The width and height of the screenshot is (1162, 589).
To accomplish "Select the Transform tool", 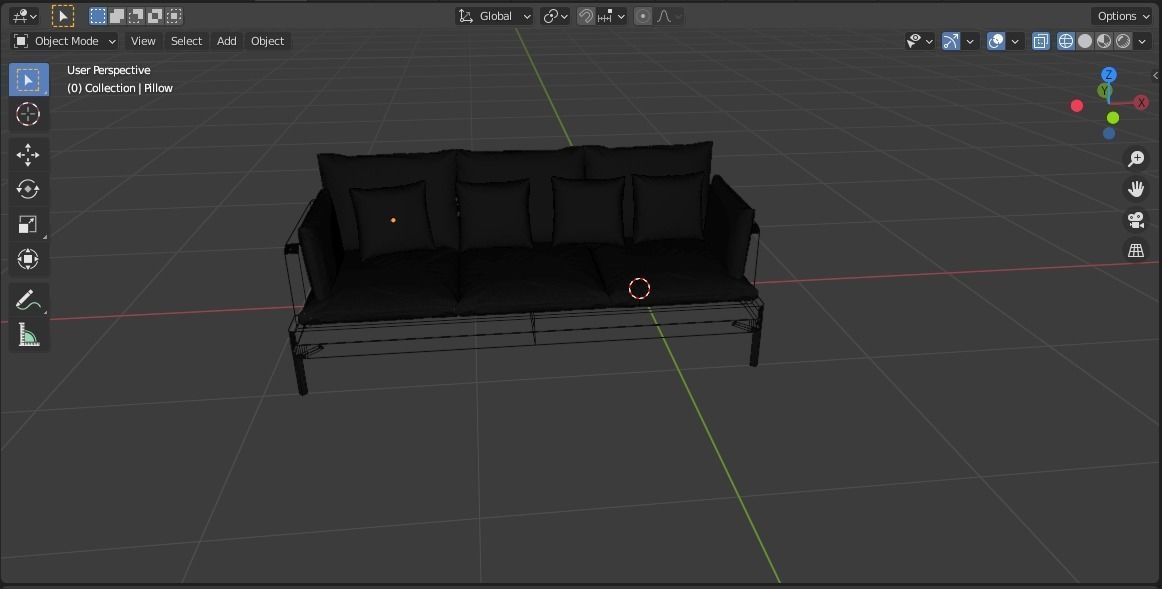I will point(28,259).
